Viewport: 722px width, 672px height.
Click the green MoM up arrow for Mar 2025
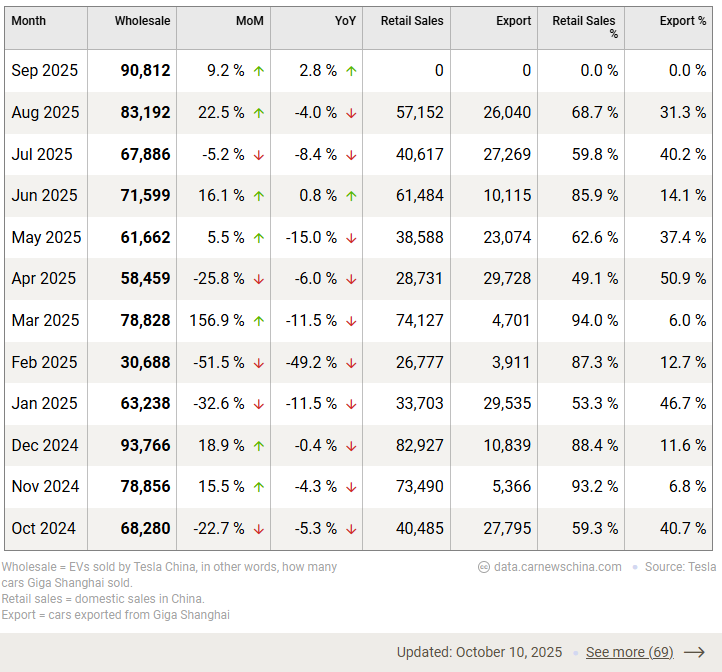(259, 321)
